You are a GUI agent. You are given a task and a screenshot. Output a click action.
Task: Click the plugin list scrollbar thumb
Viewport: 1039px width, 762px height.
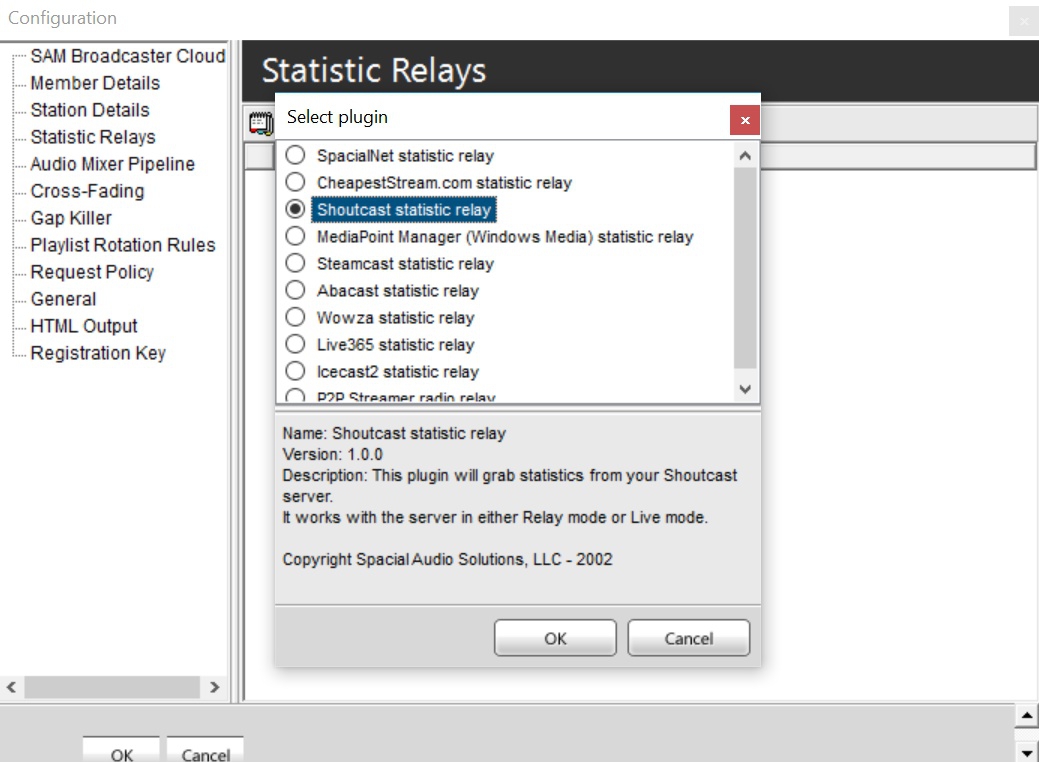[x=745, y=268]
